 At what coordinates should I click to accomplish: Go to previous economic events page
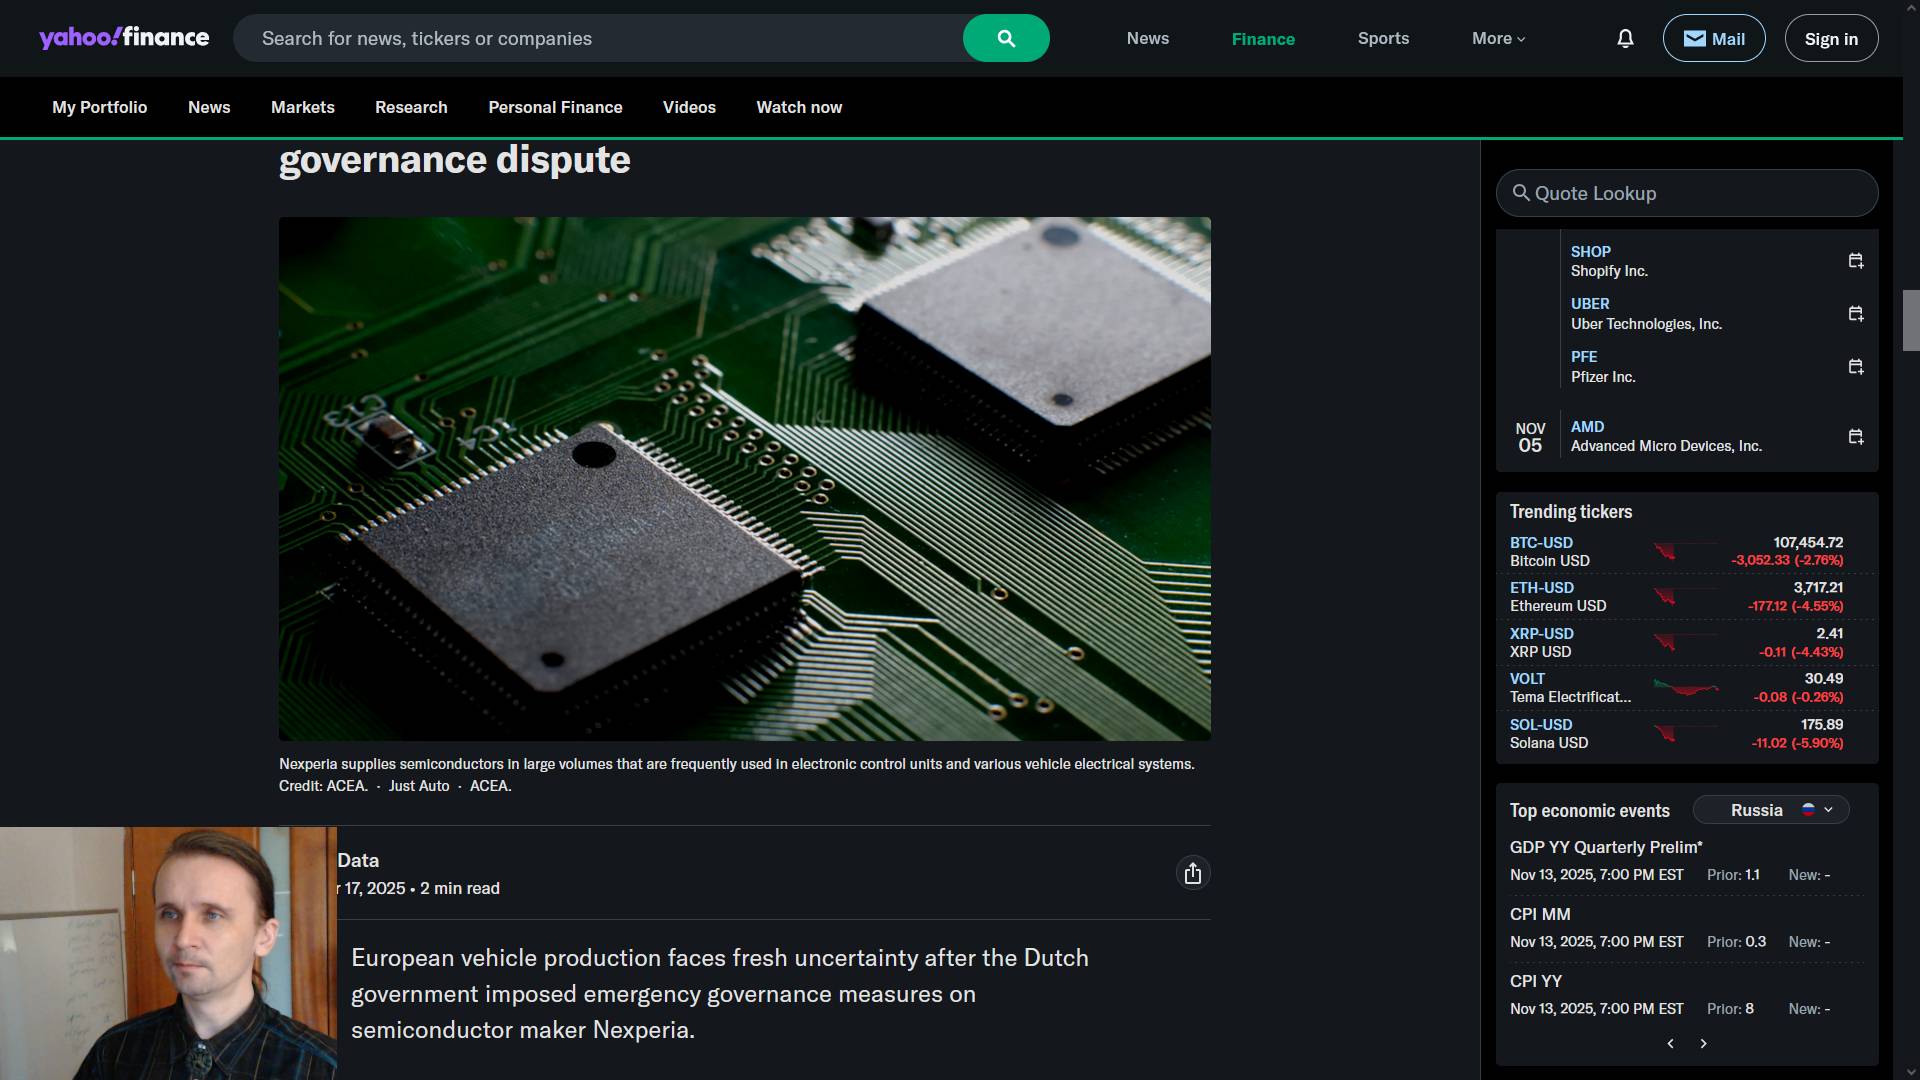1670,1044
